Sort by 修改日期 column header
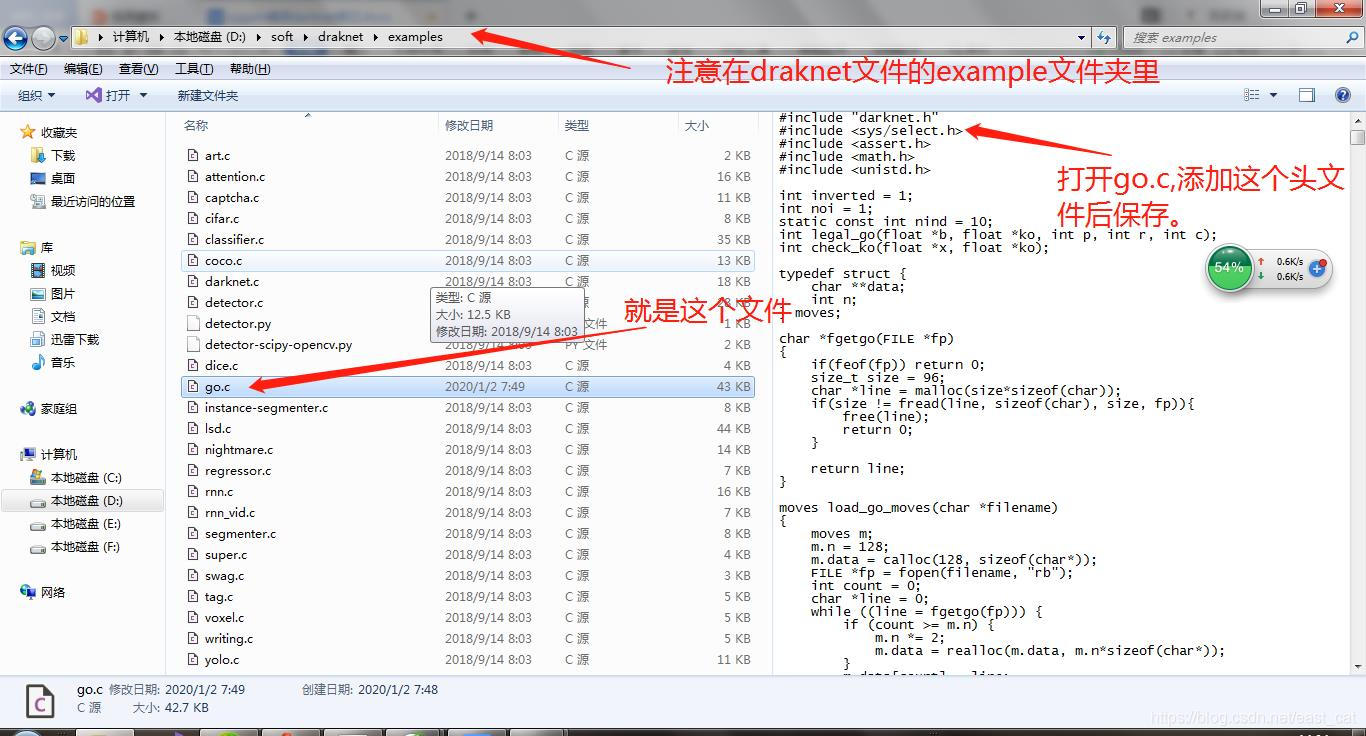Image resolution: width=1366 pixels, height=736 pixels. pyautogui.click(x=469, y=125)
